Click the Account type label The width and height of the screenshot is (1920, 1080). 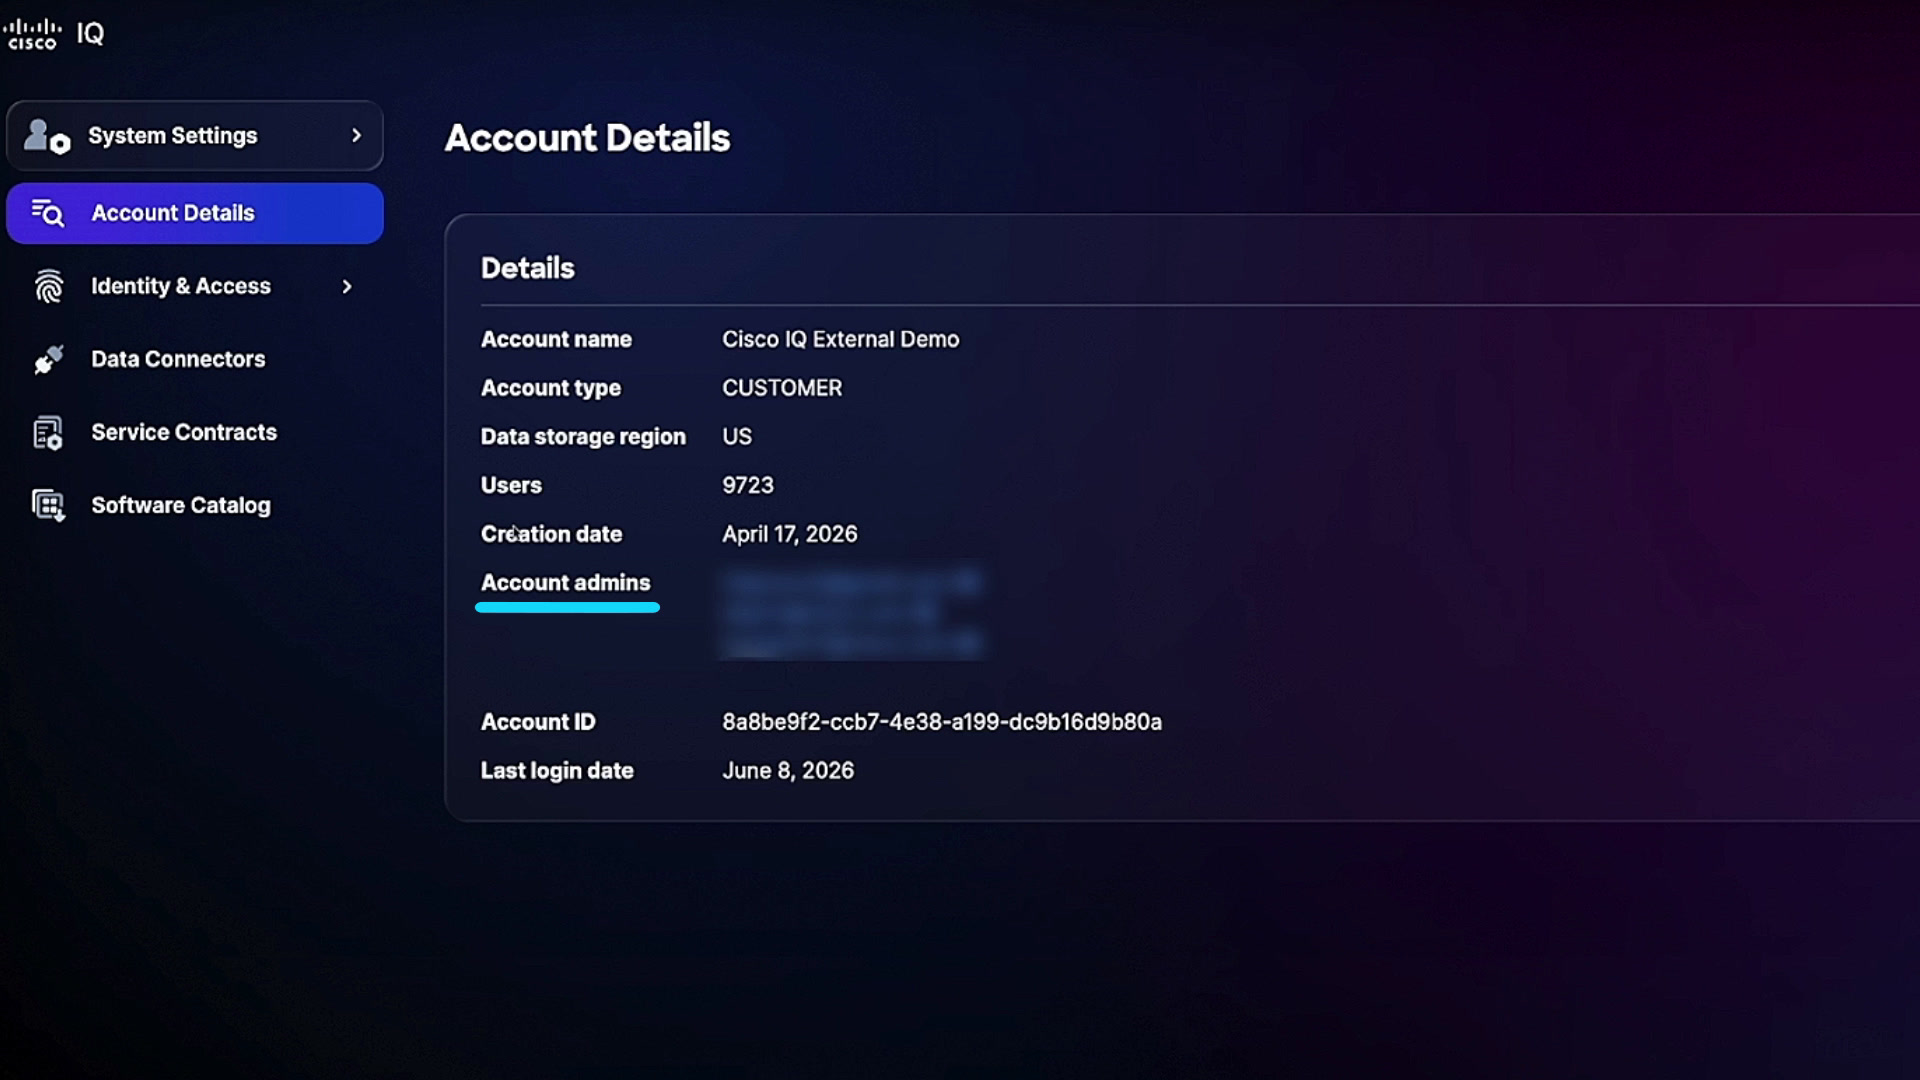[x=550, y=388]
